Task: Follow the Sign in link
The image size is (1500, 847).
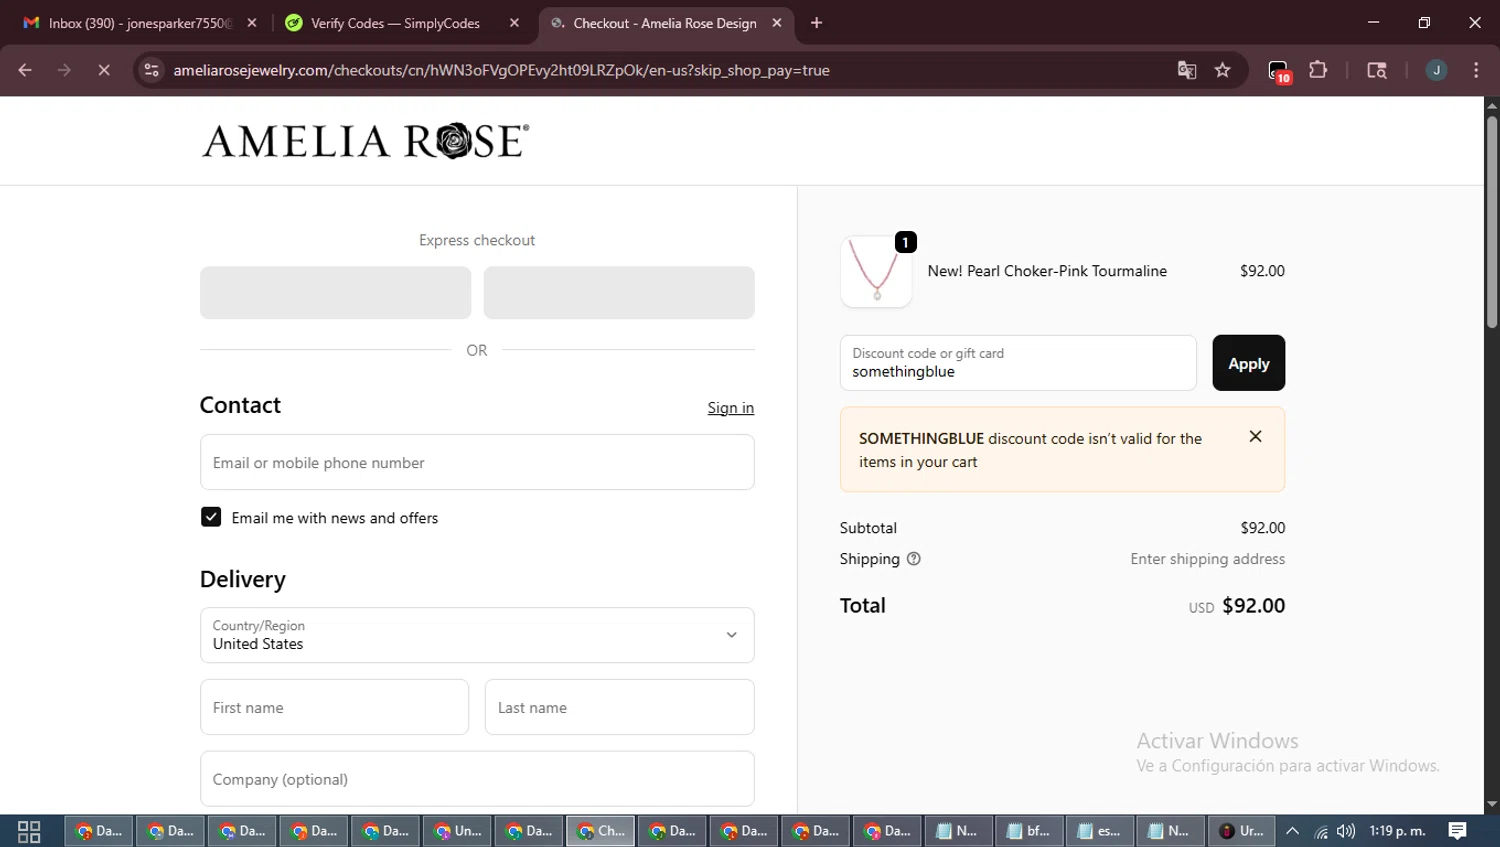Action: (730, 408)
